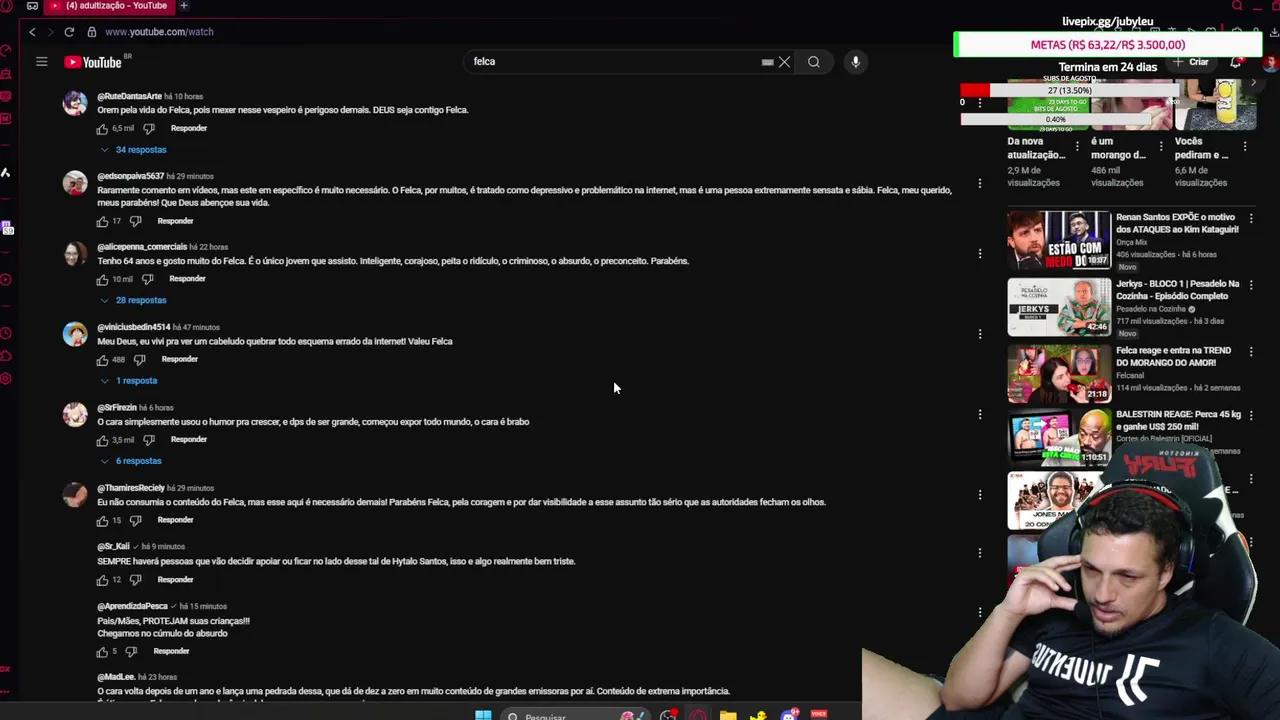The height and width of the screenshot is (720, 1280).
Task: Go back with the browser back arrow
Action: point(32,32)
